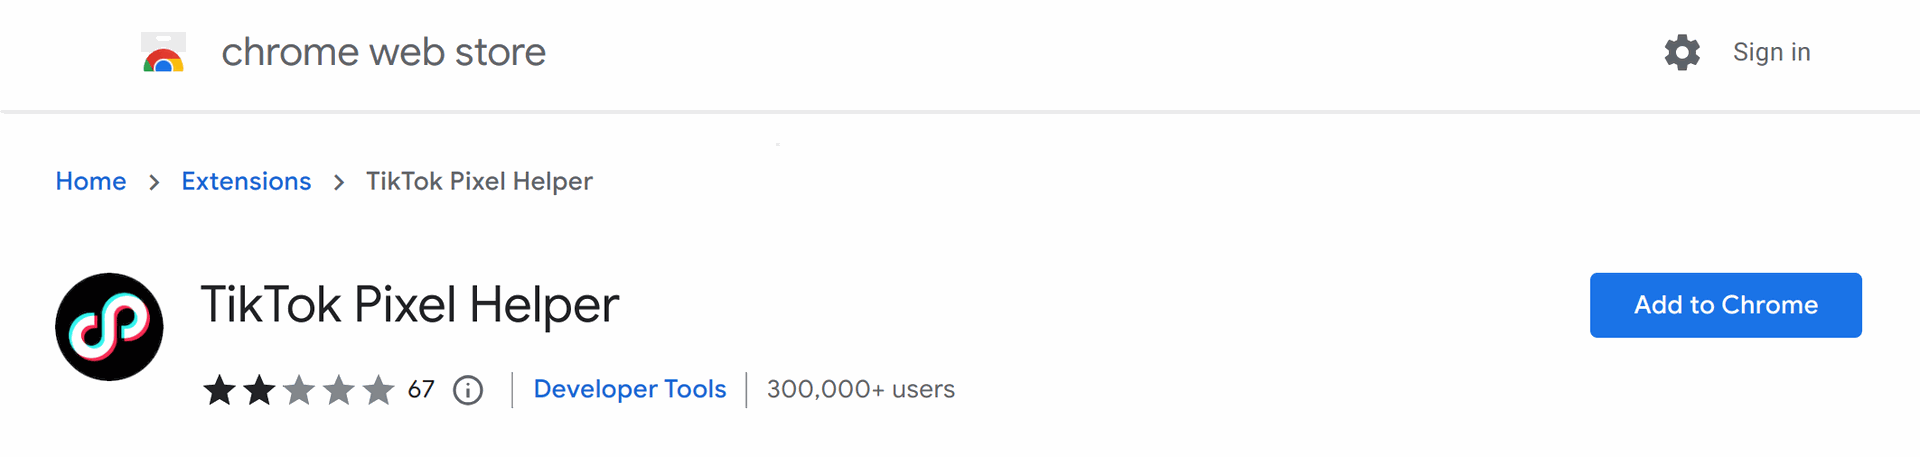Click the 300,000+ users label
The height and width of the screenshot is (457, 1920).
861,389
